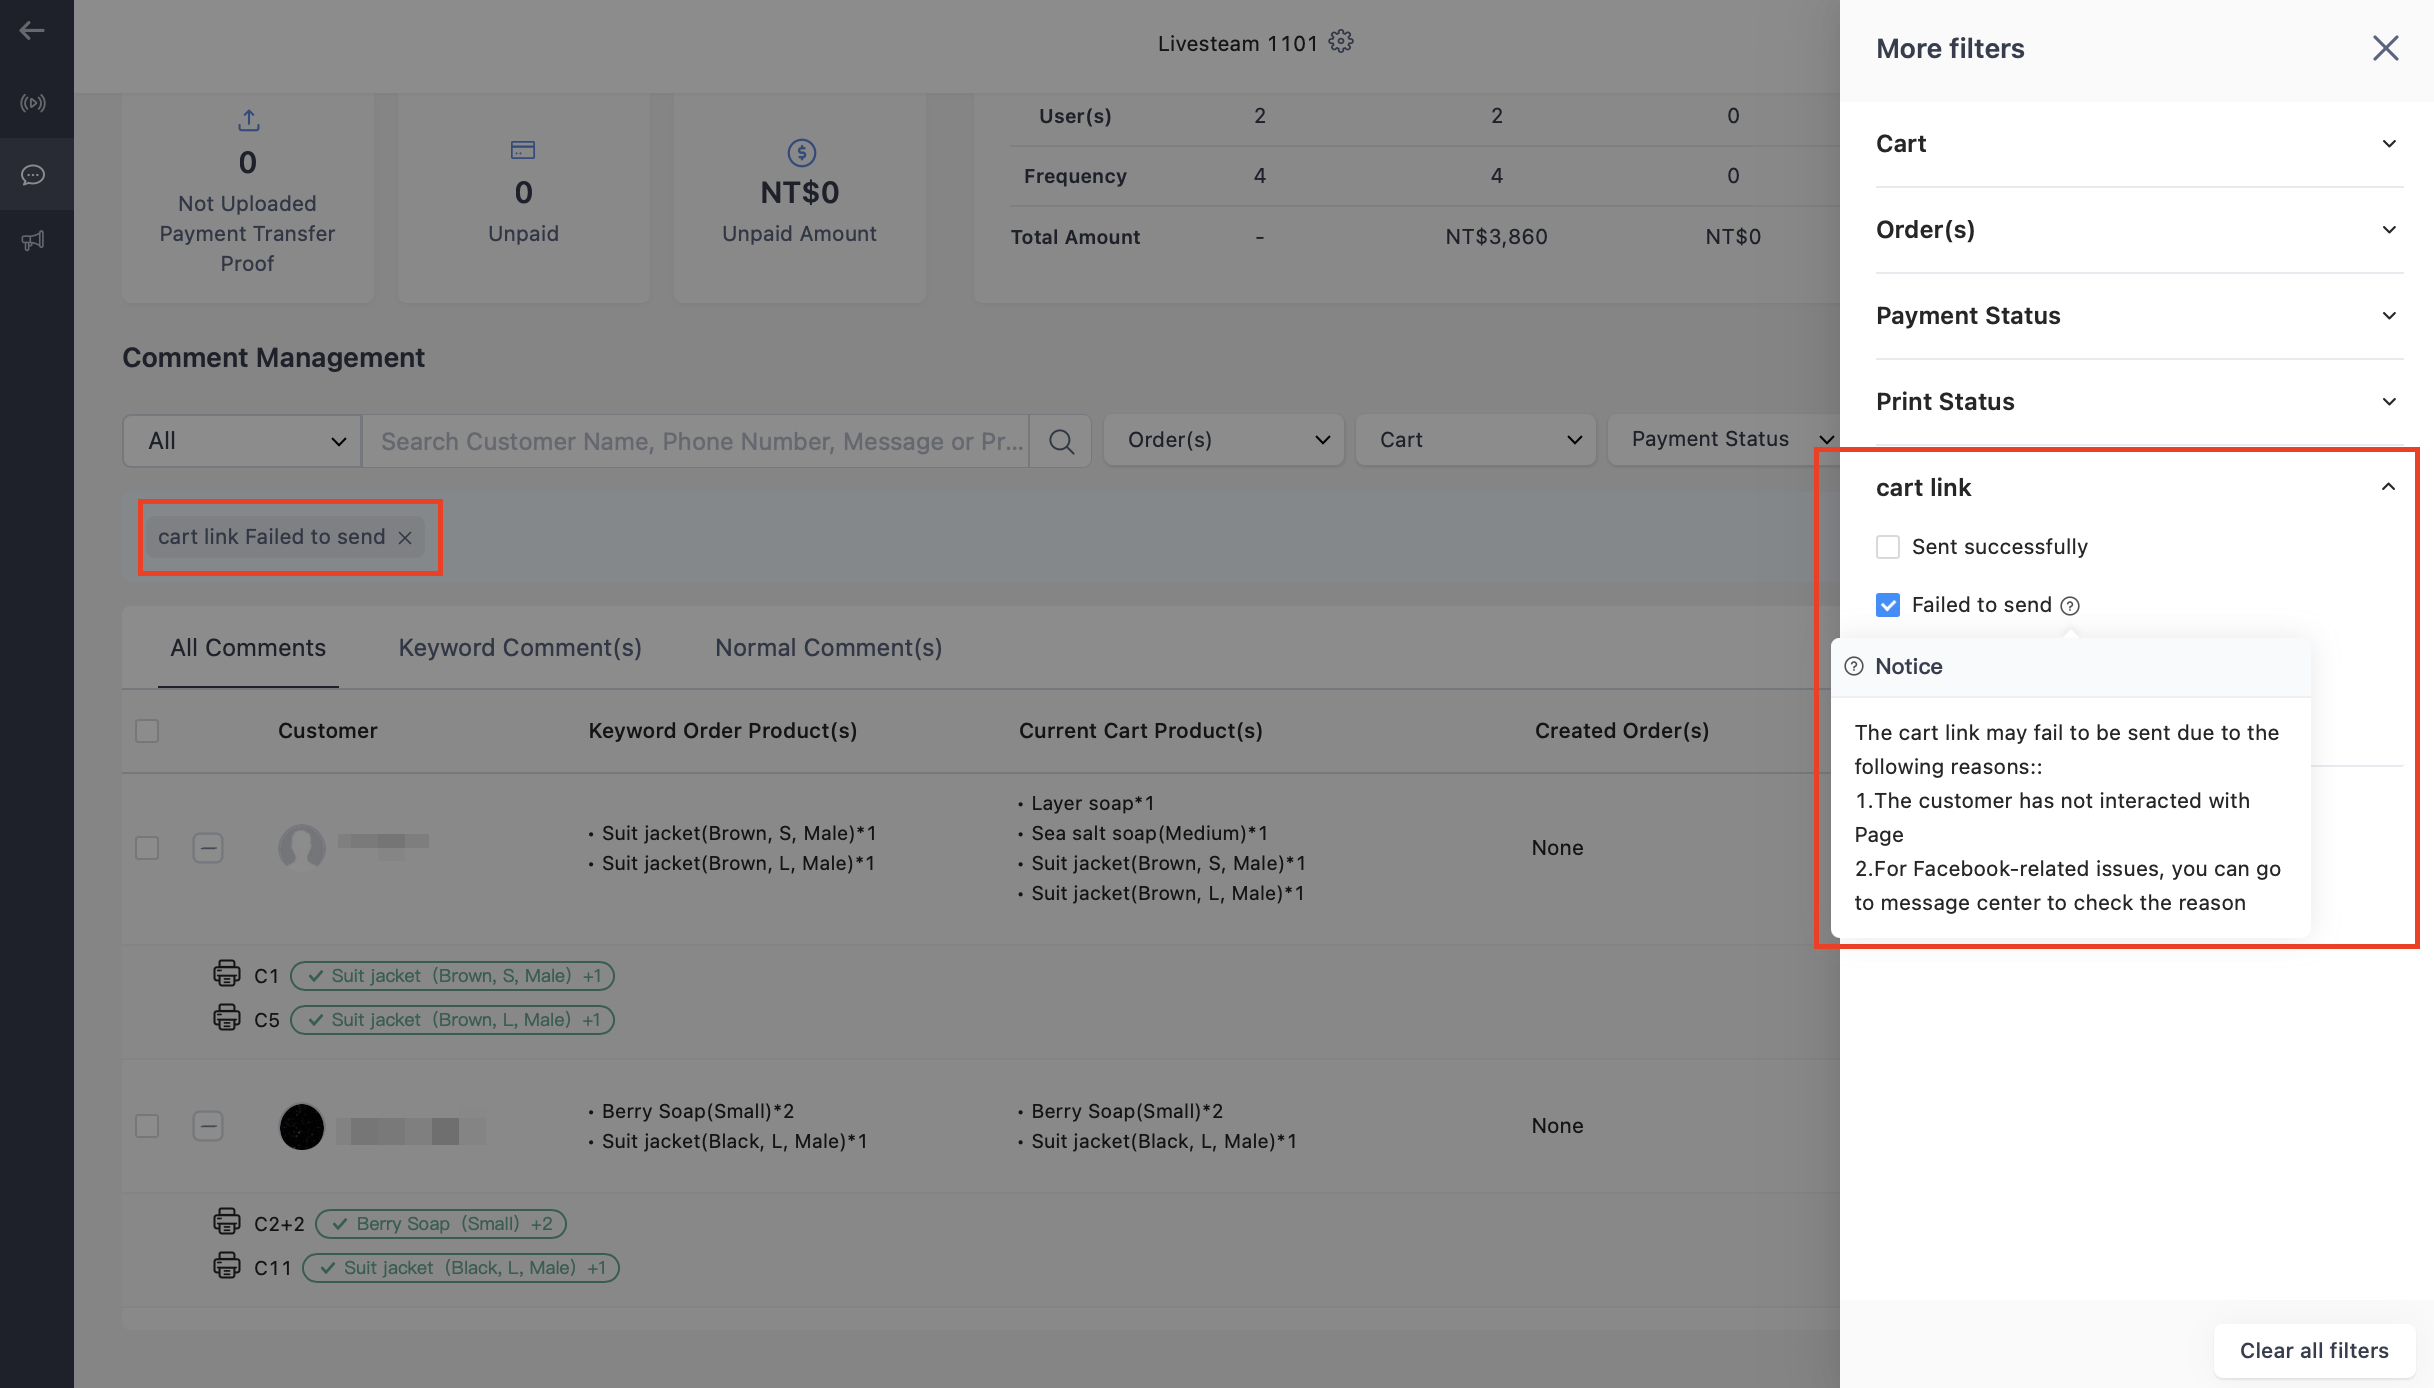Click the Unpaid card icon

tap(523, 150)
